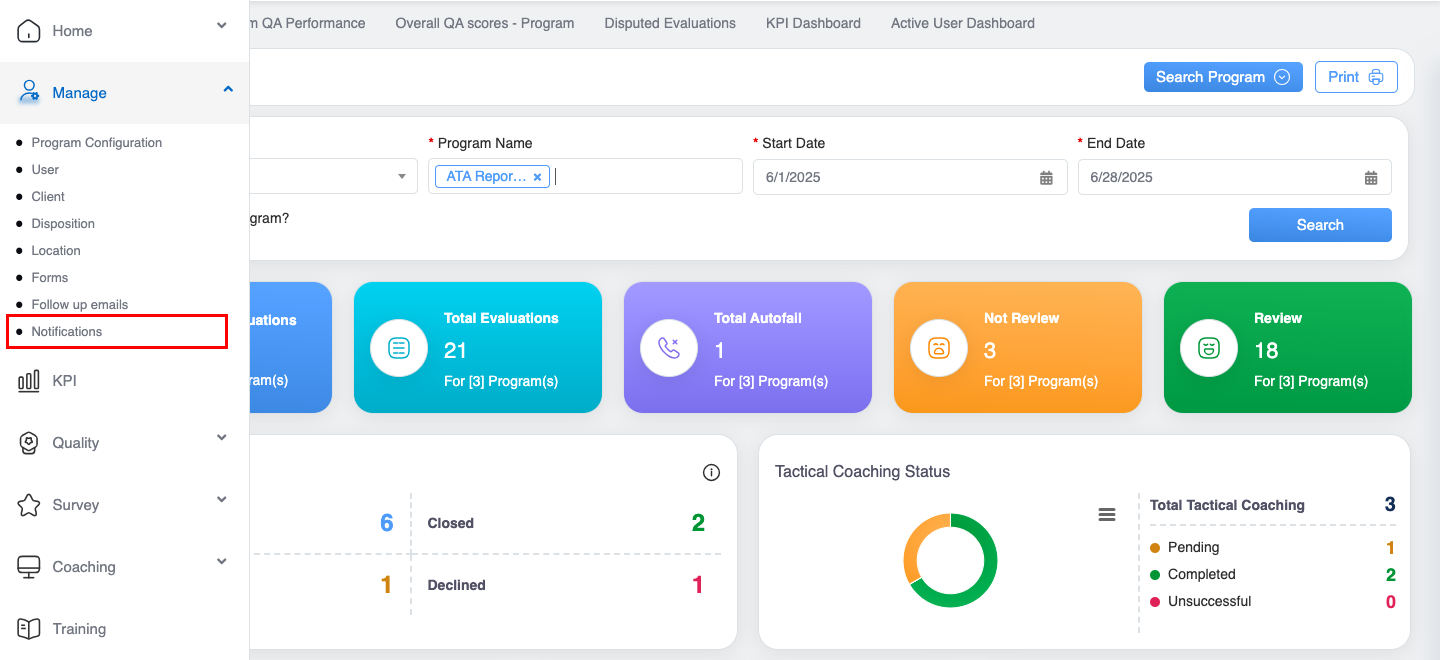Switch to the KPI Dashboard tab
The height and width of the screenshot is (660, 1440).
point(812,23)
